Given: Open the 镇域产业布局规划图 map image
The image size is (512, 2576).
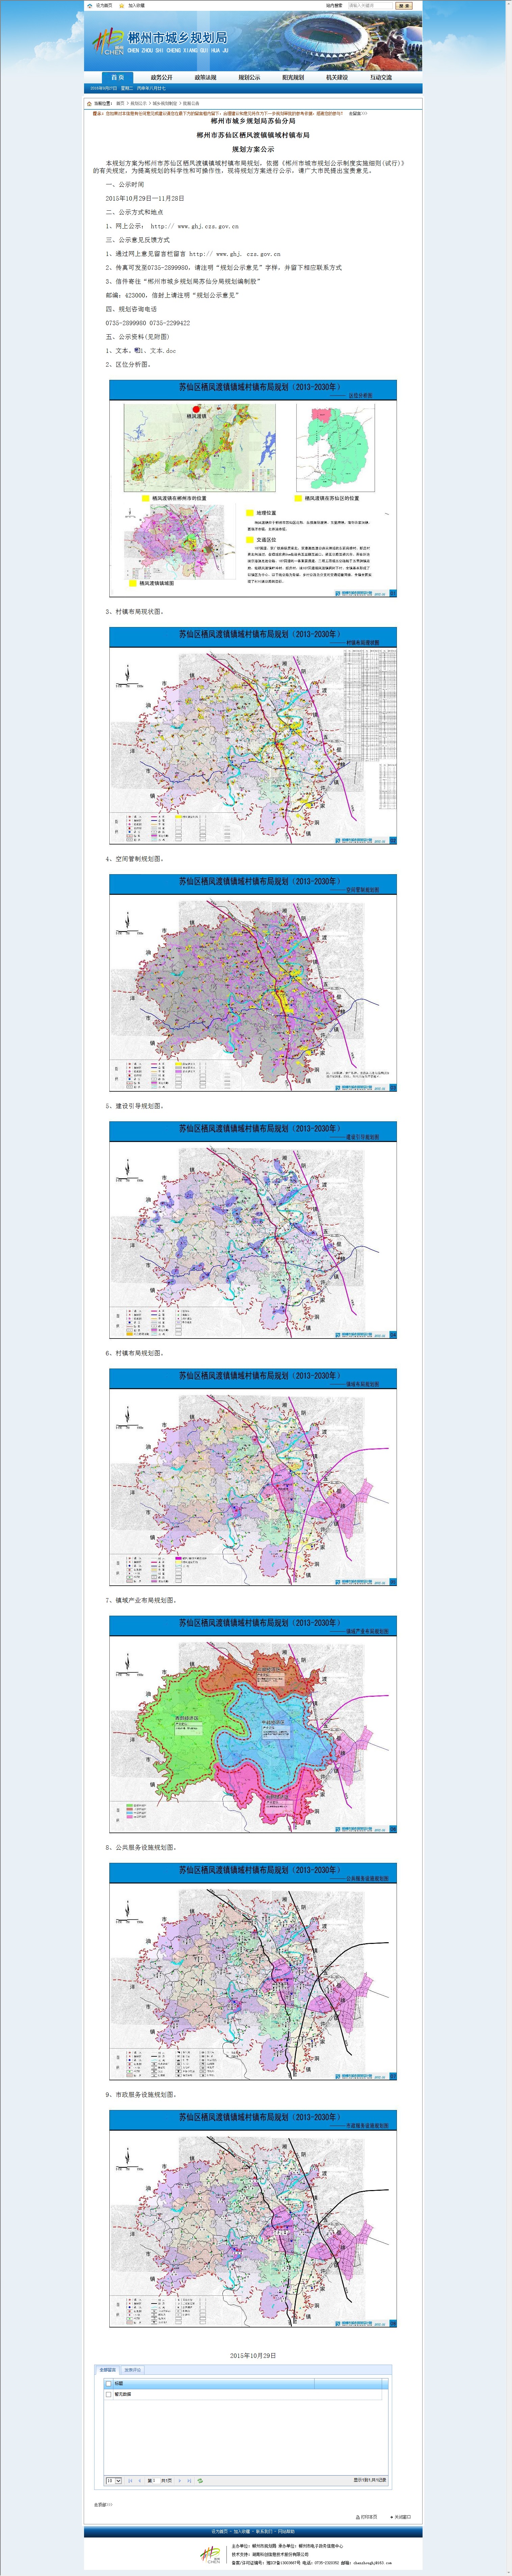Looking at the screenshot, I should tap(253, 1724).
